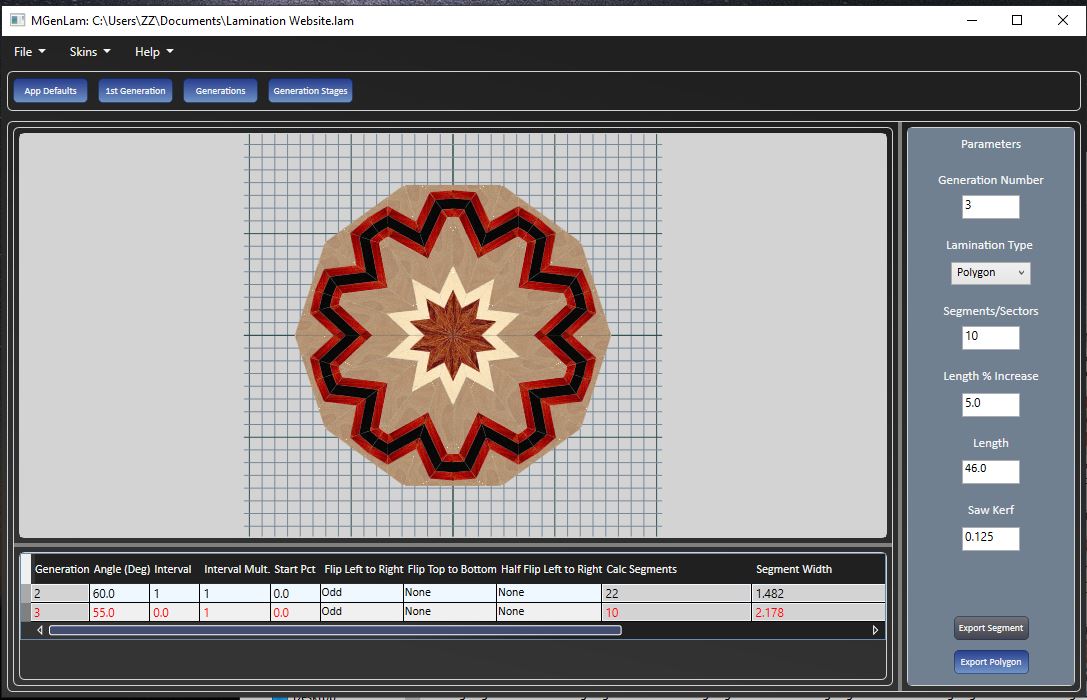Click the Segments/Sectors input field
Screen dimensions: 1087x700
coord(990,337)
